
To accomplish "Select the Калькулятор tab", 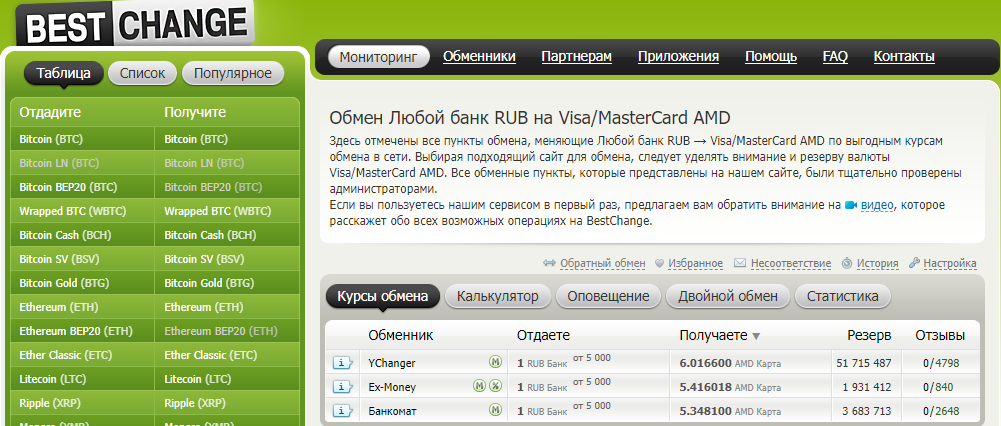I will (x=498, y=296).
